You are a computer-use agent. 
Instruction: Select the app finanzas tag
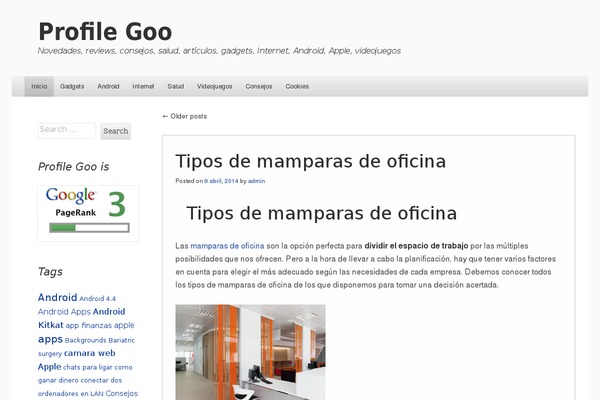89,326
